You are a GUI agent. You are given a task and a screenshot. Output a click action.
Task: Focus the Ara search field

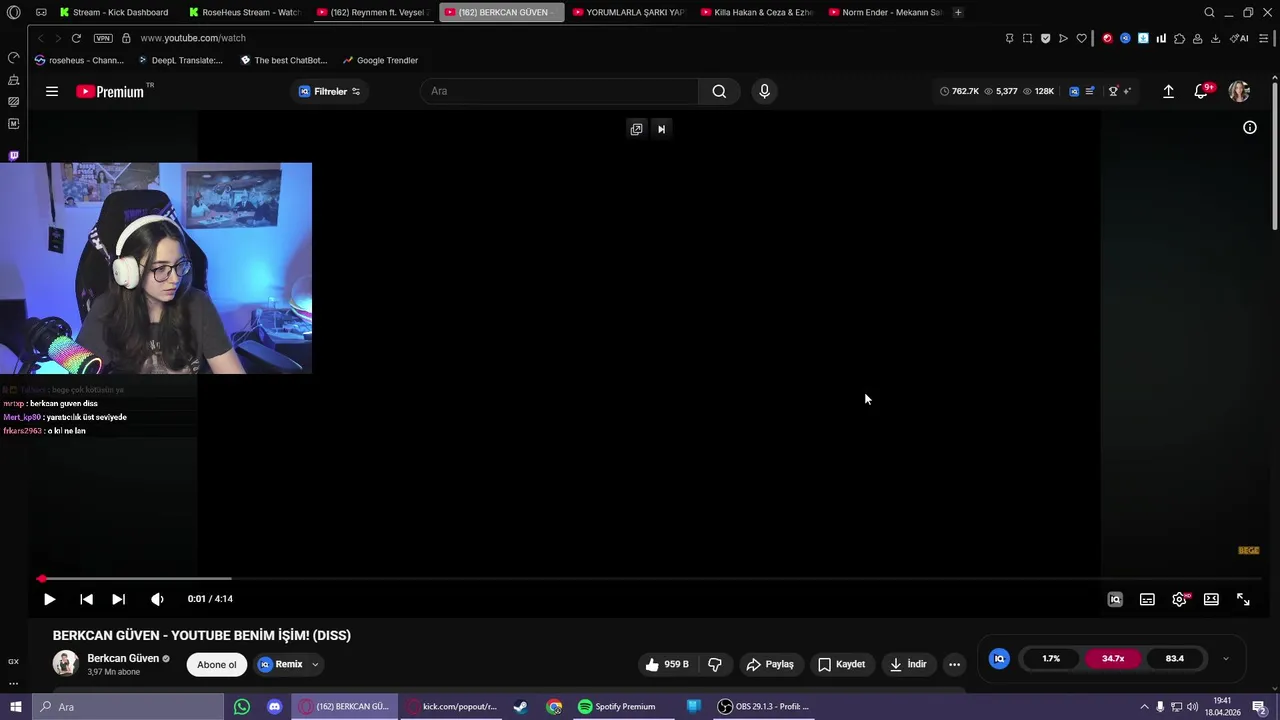point(560,91)
